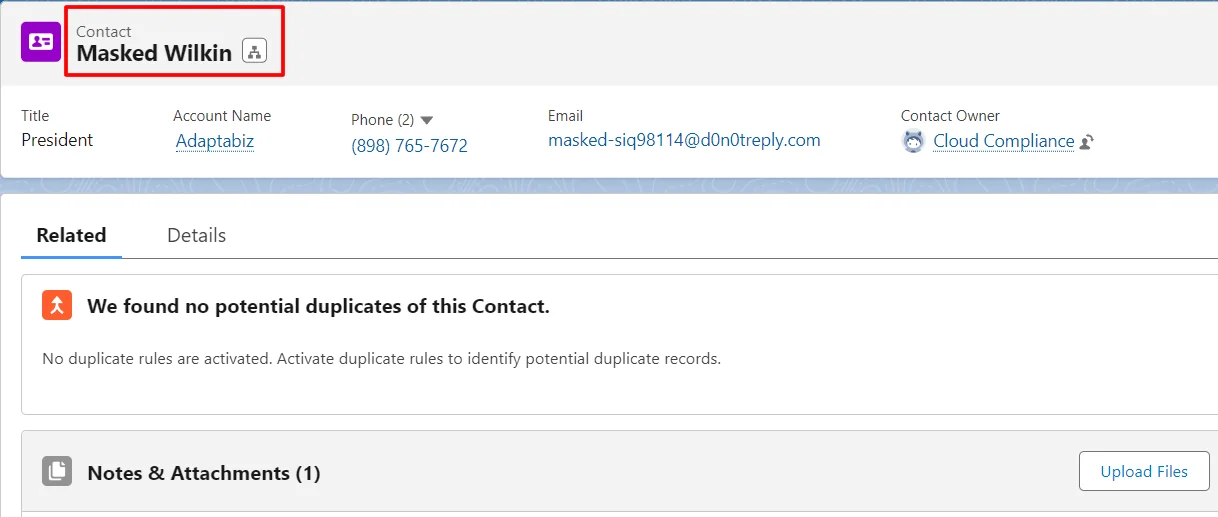This screenshot has width=1218, height=517.
Task: Click the Masked Wilkin contact name
Action: (x=154, y=53)
